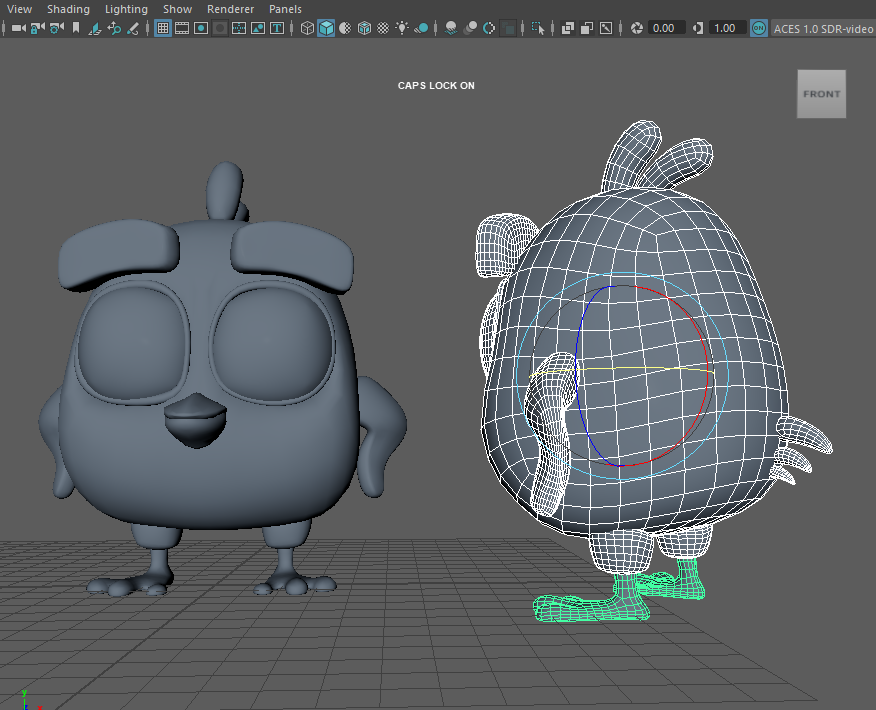Click the Multisample Anti-aliasing icon

489,28
